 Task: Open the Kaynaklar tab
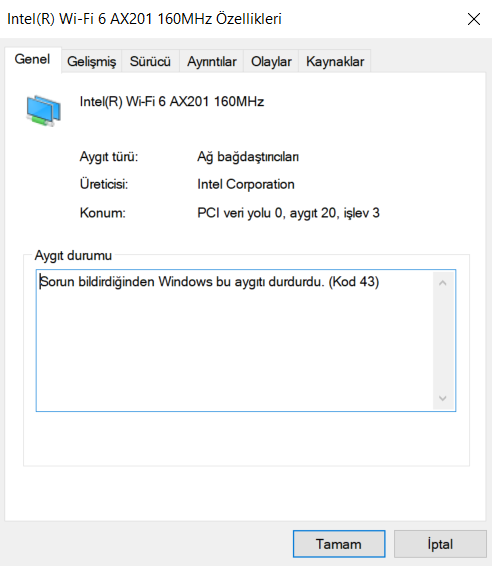pos(335,61)
